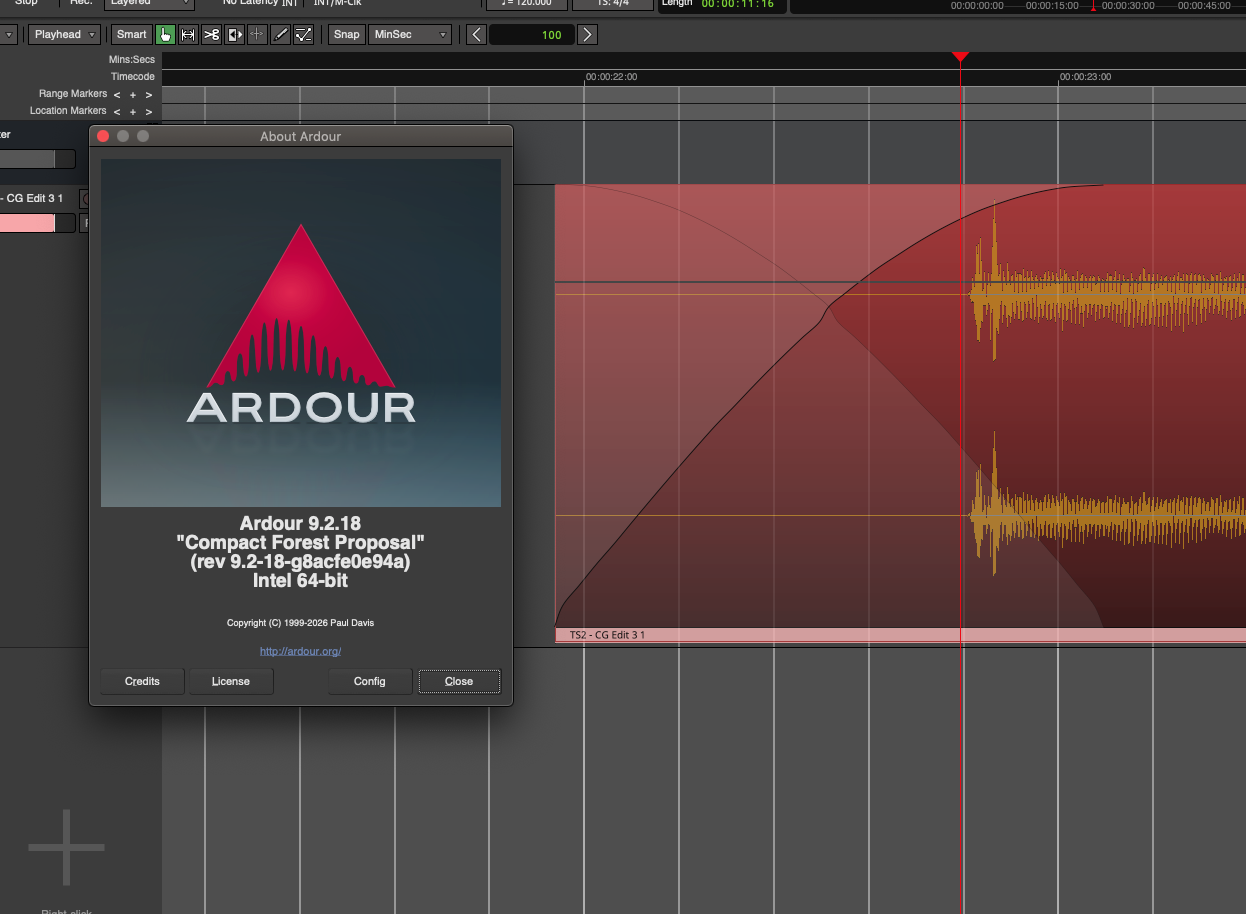1246x914 pixels.
Task: Select the Cut (scissors) tool
Action: 211,35
